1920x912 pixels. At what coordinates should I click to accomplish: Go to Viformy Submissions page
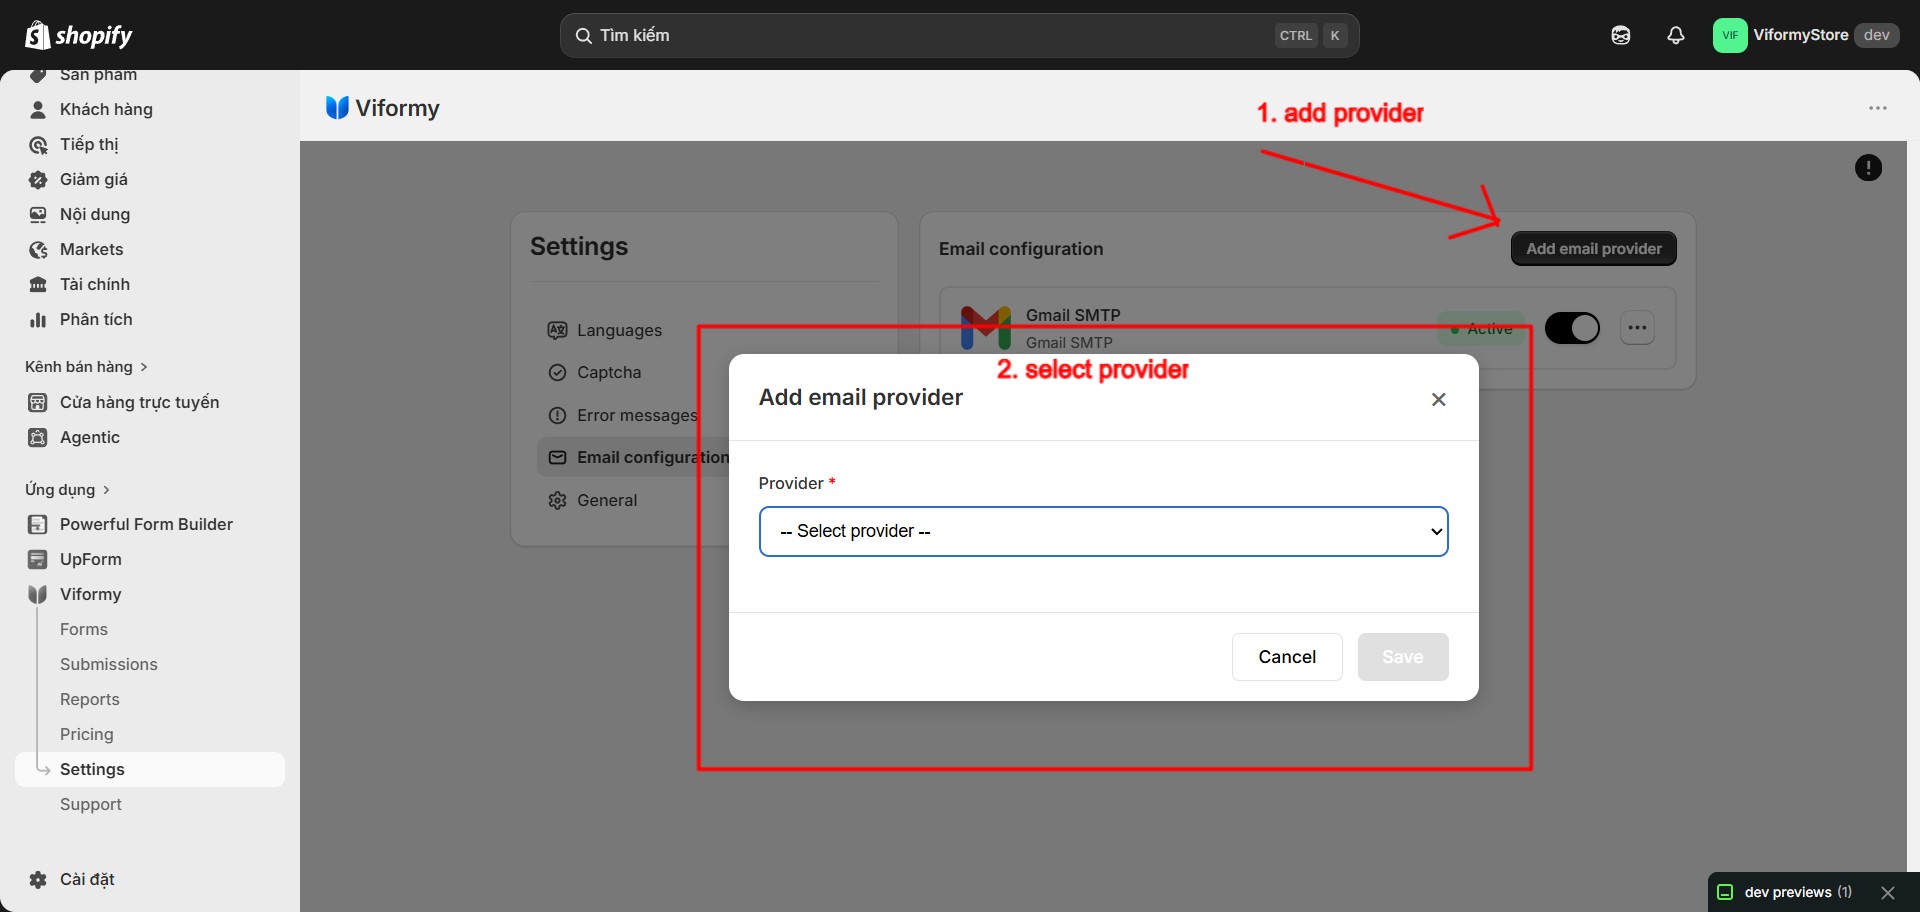coord(109,664)
